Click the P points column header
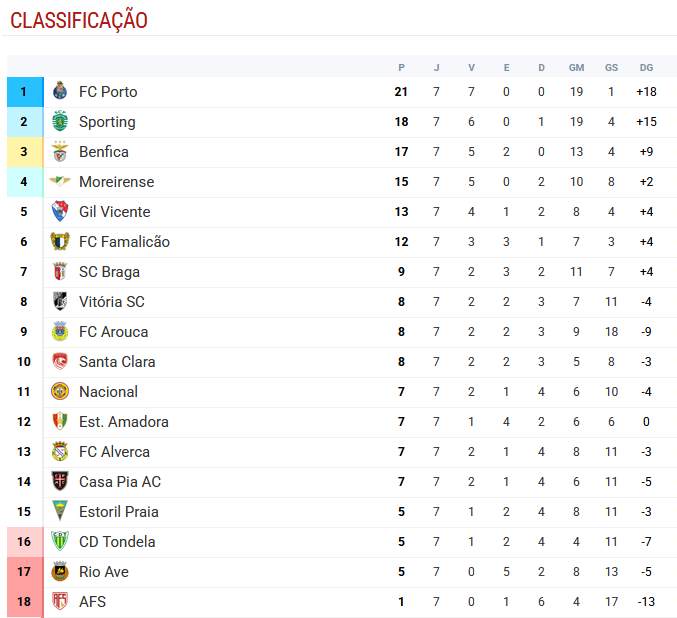677x618 pixels. click(401, 68)
